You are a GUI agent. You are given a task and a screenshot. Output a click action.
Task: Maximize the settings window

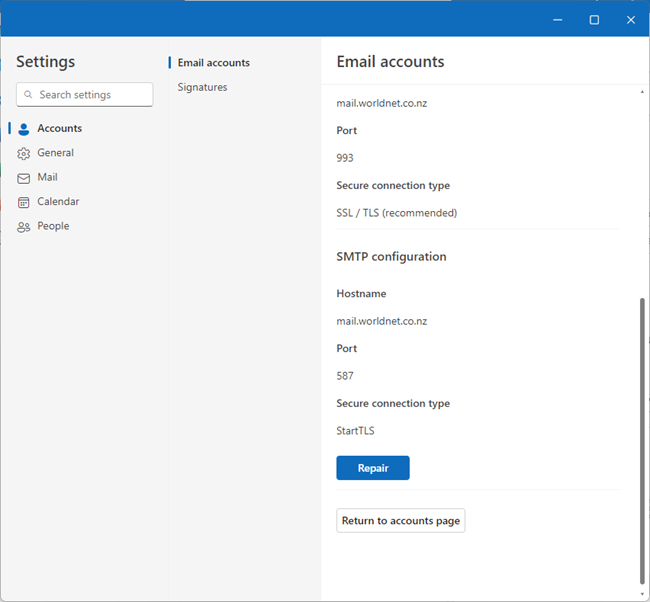[594, 19]
